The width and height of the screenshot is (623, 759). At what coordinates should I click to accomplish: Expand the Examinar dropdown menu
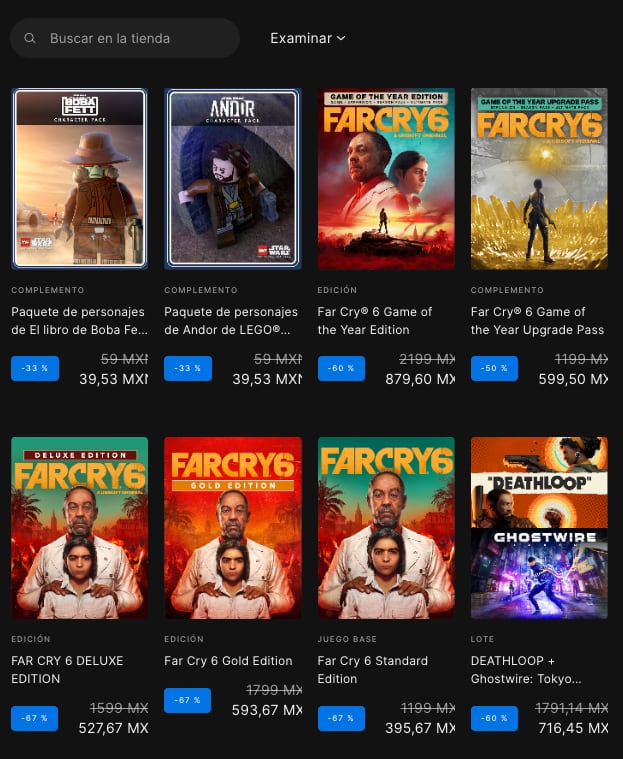pyautogui.click(x=308, y=38)
